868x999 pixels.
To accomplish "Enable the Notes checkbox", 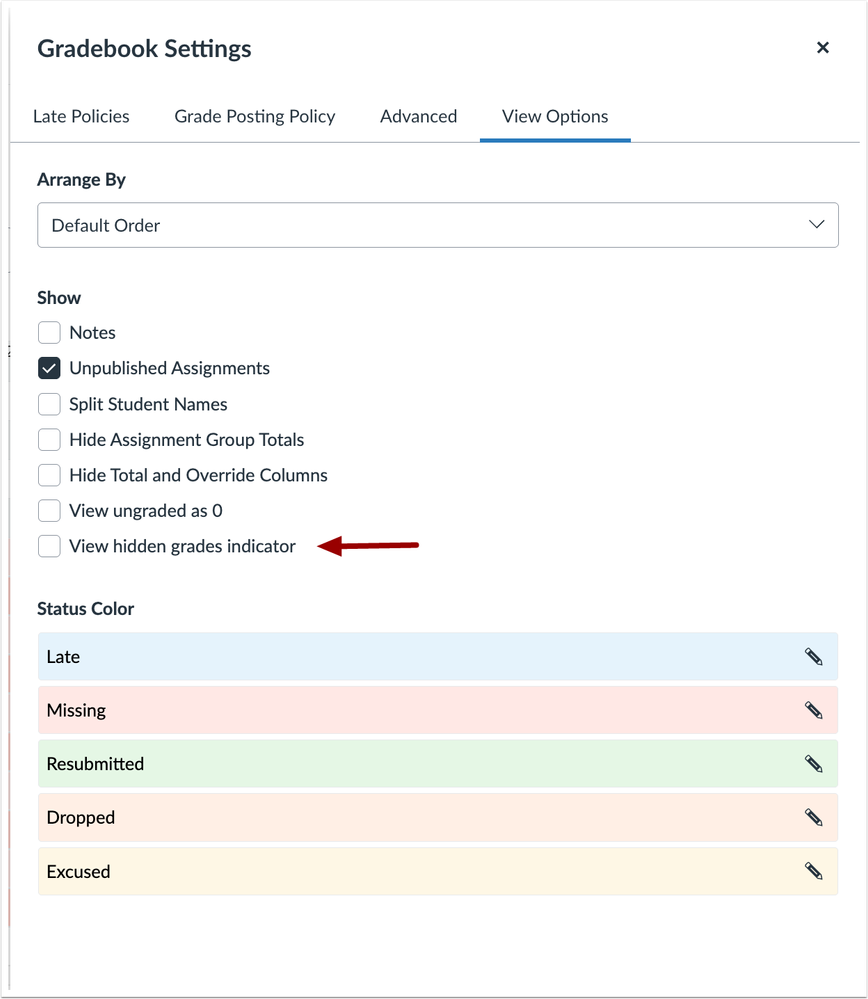I will (x=49, y=333).
